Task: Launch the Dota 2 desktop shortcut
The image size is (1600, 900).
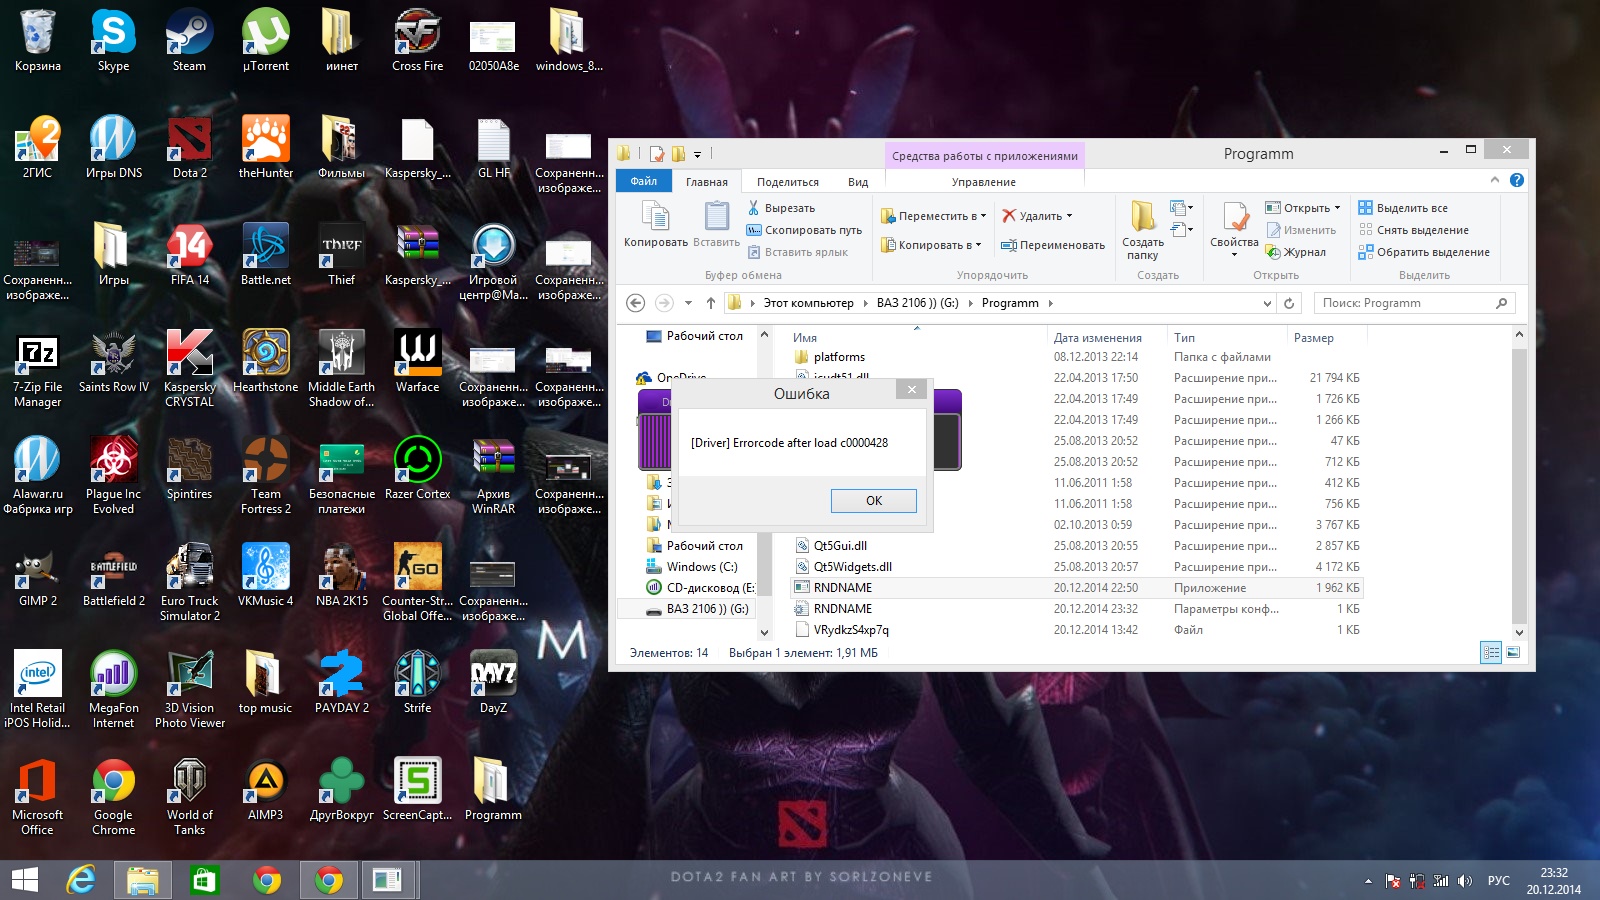Action: click(189, 148)
